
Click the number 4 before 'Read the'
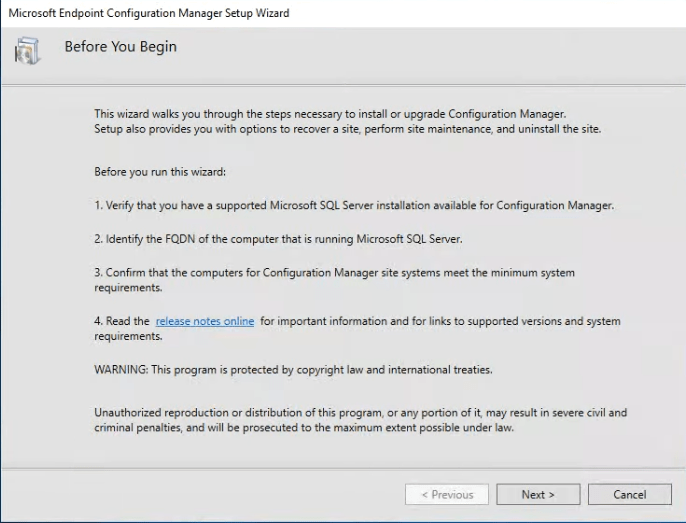(x=98, y=321)
